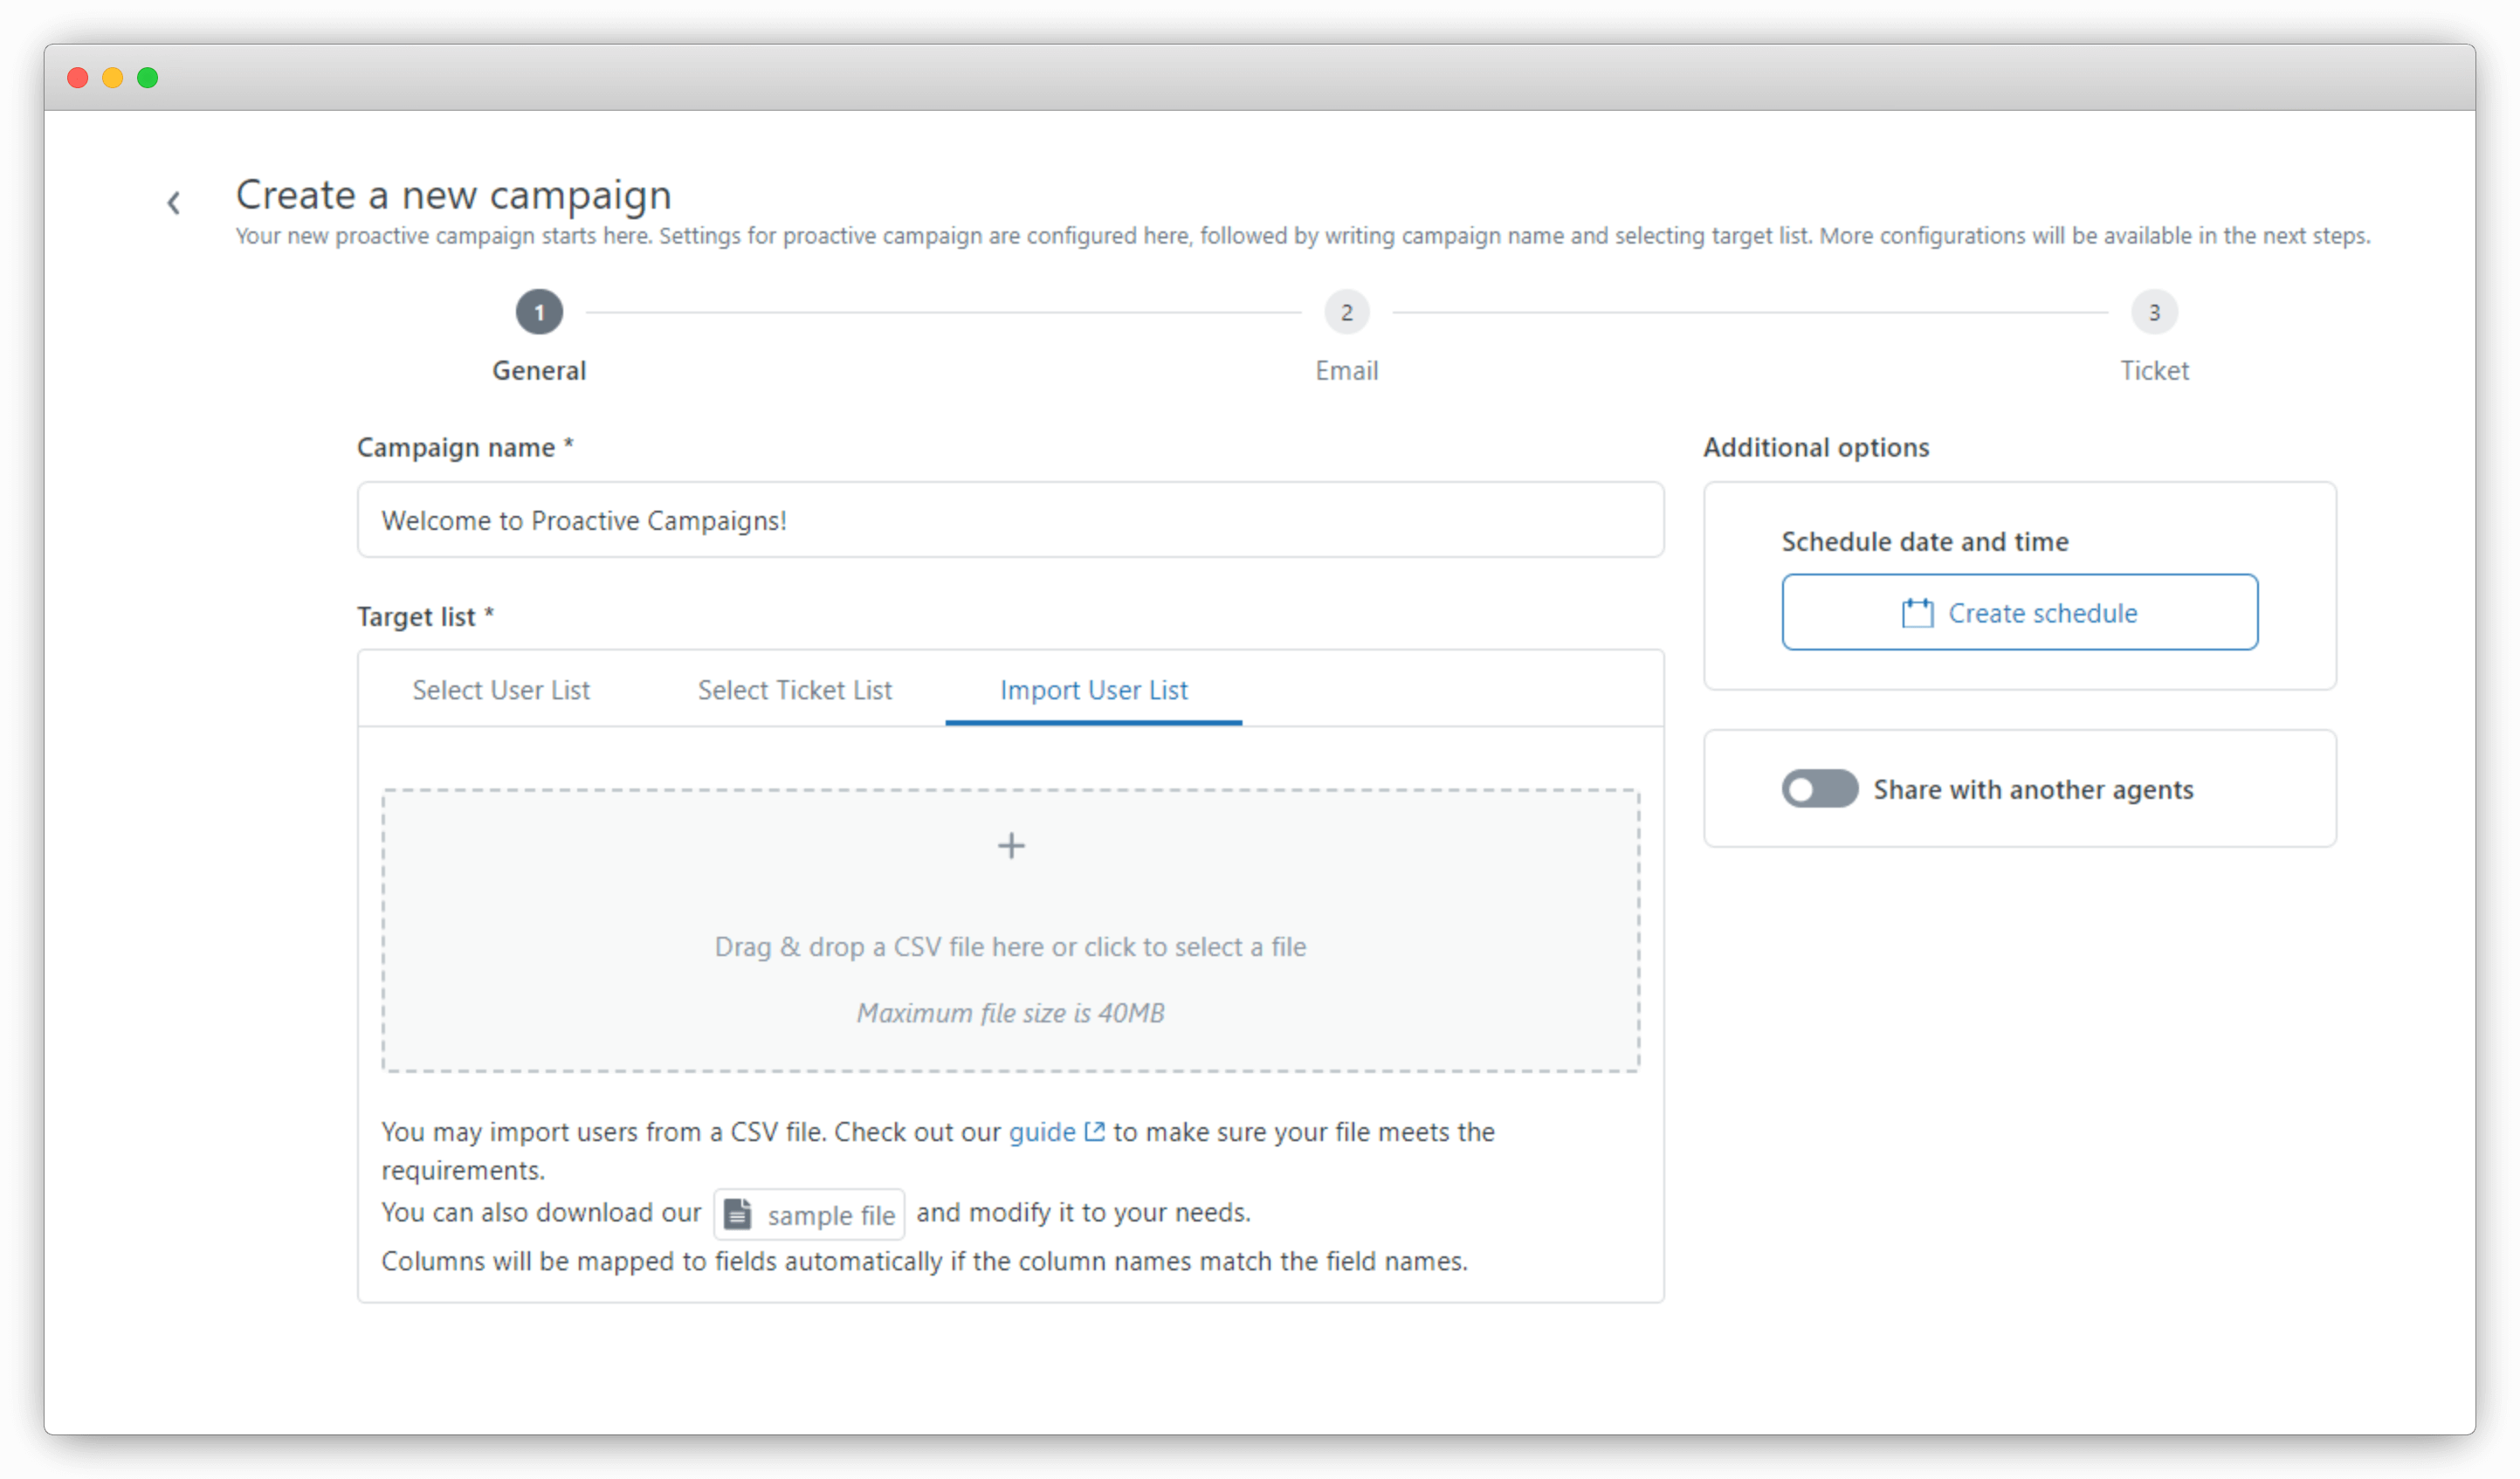Image resolution: width=2520 pixels, height=1479 pixels.
Task: Click the plus icon in the CSV upload area
Action: tap(1011, 845)
